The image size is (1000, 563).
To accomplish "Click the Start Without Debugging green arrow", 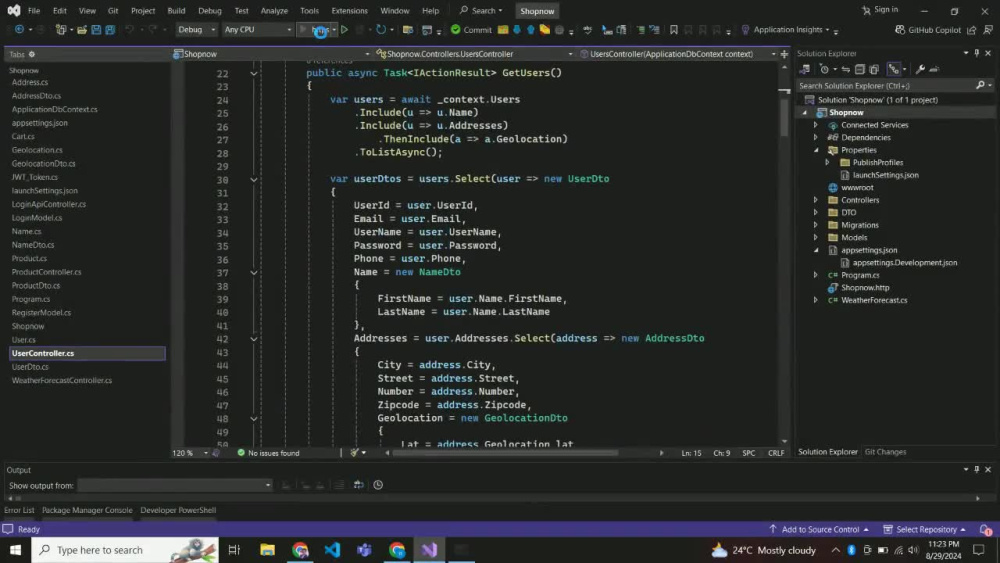I will tap(344, 29).
